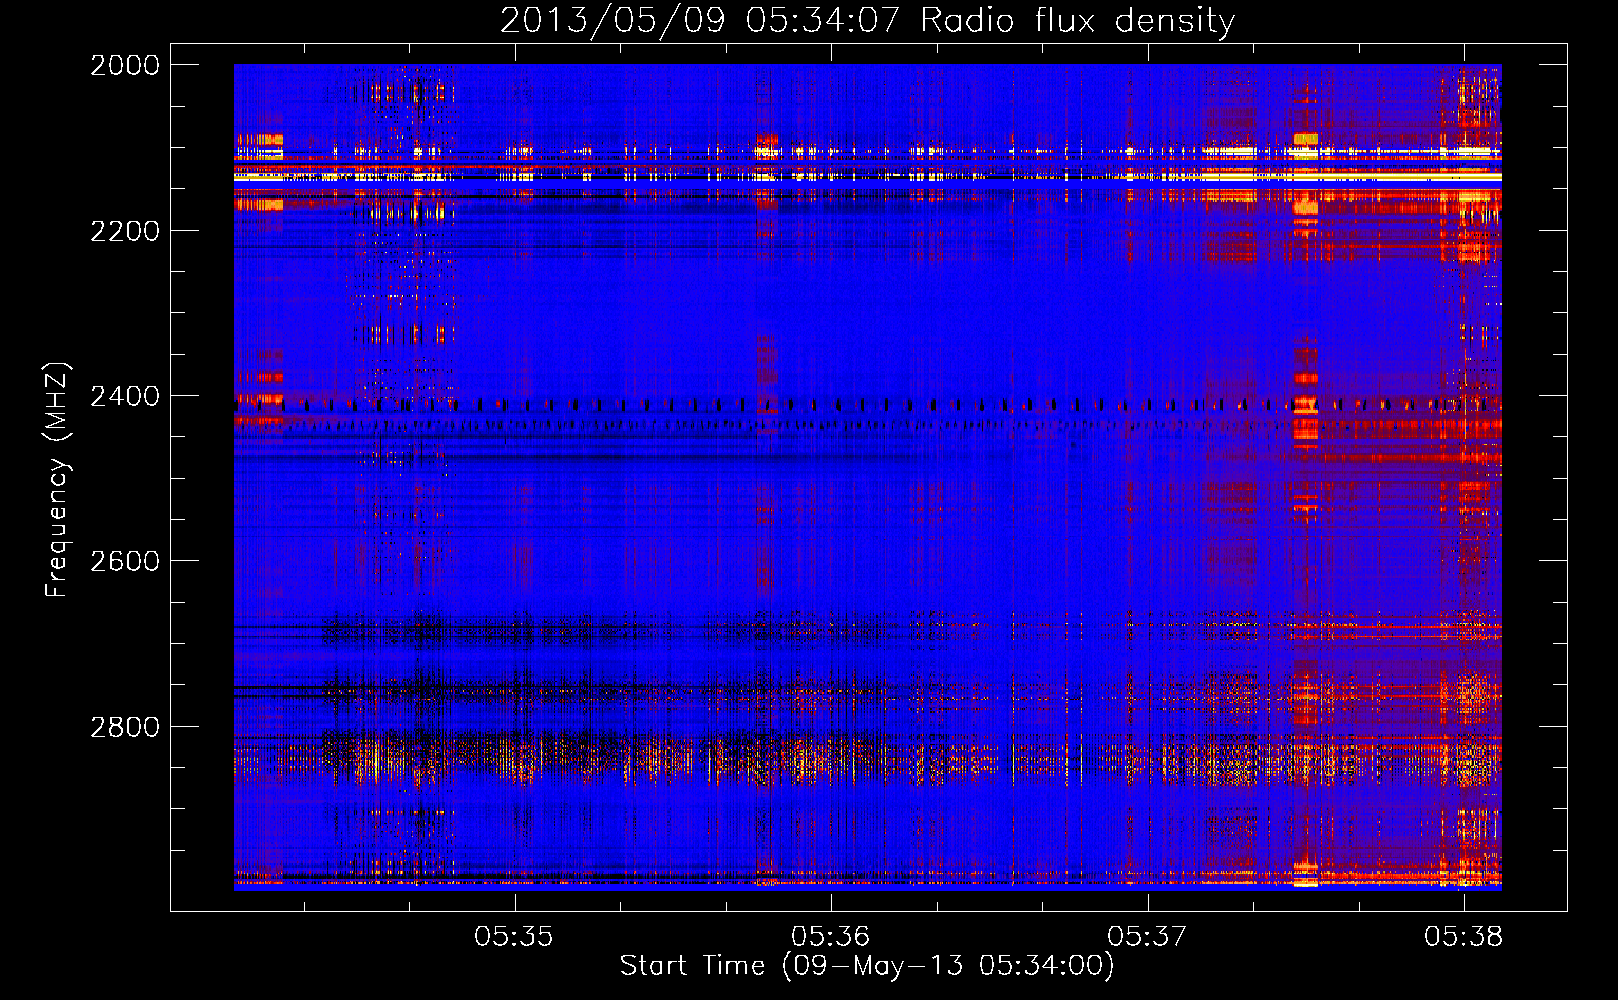Click the 'Start Time (09-May-13 05:34:00)' label
Image resolution: width=1618 pixels, height=1000 pixels.
point(866,966)
